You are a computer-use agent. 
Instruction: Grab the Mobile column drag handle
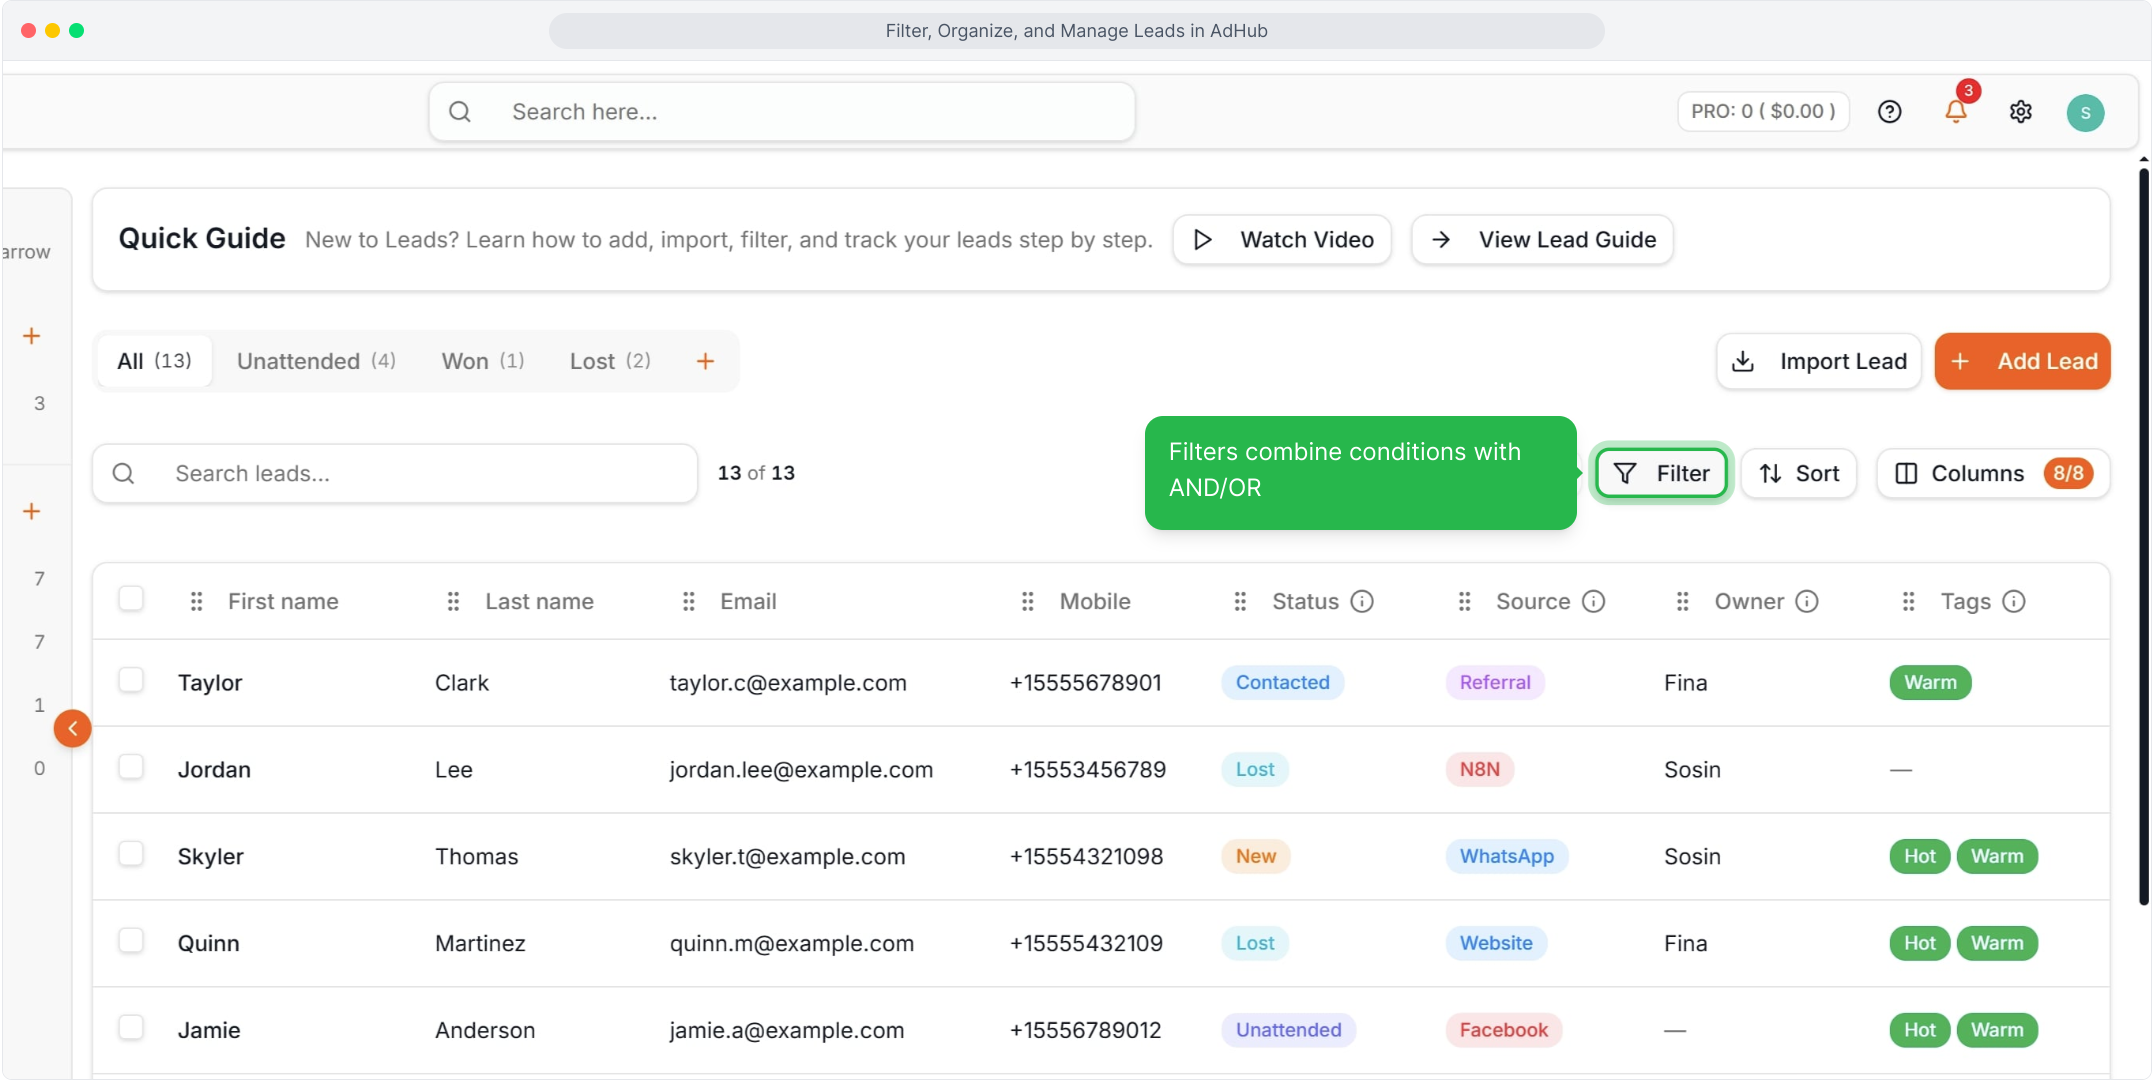coord(1027,601)
